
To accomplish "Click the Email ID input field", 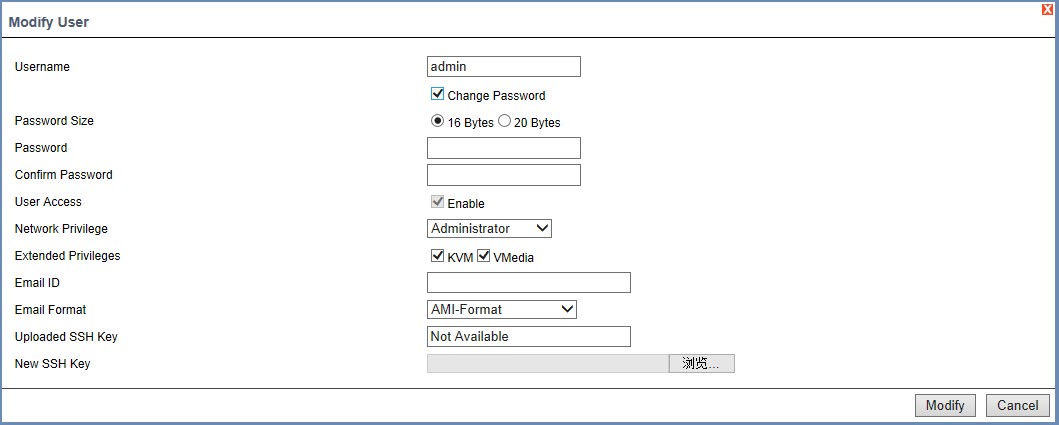I will point(528,283).
